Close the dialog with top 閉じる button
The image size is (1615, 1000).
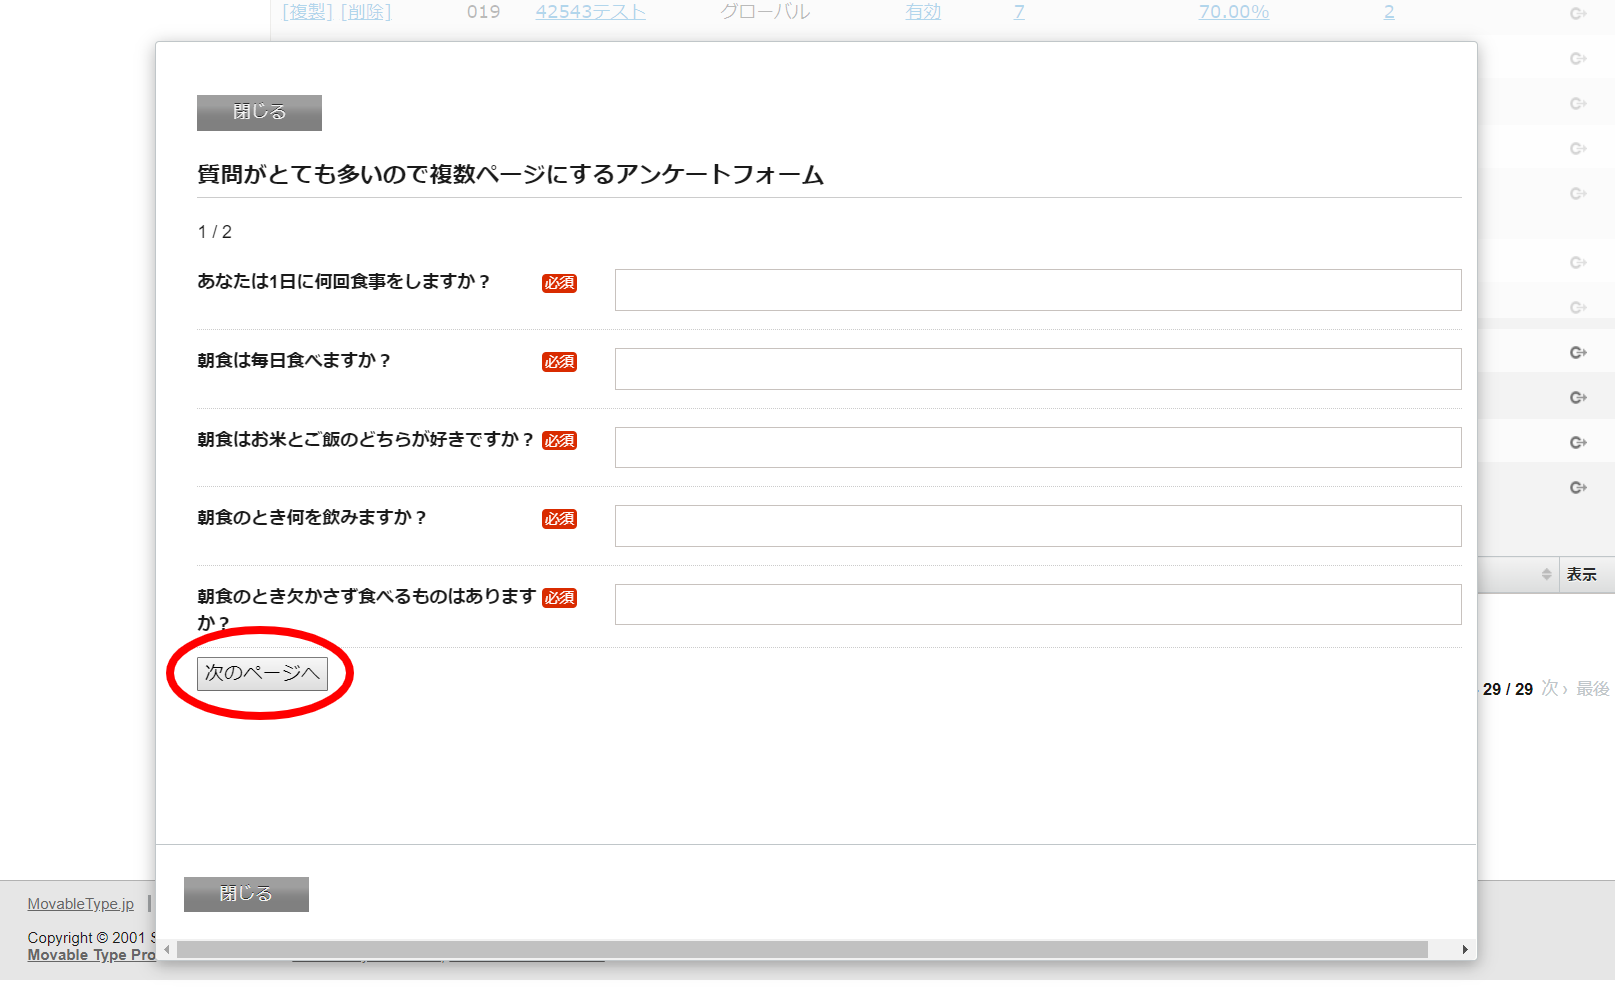(259, 113)
